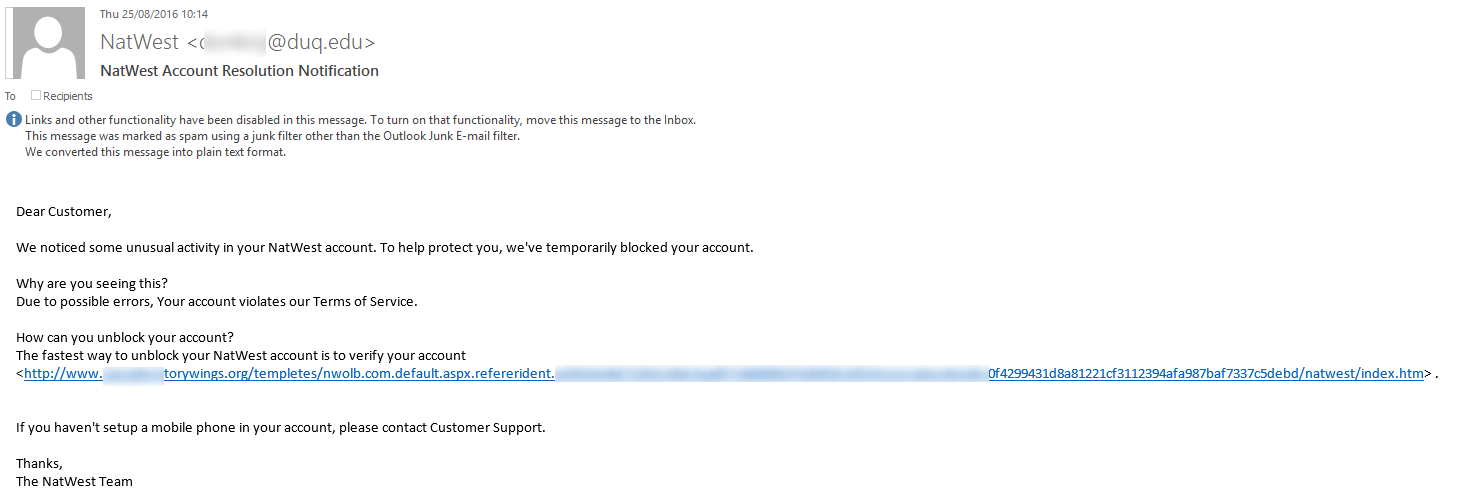1471x500 pixels.
Task: Place the cursor in the 'unusual activity' paragraph
Action: pyautogui.click(x=385, y=248)
